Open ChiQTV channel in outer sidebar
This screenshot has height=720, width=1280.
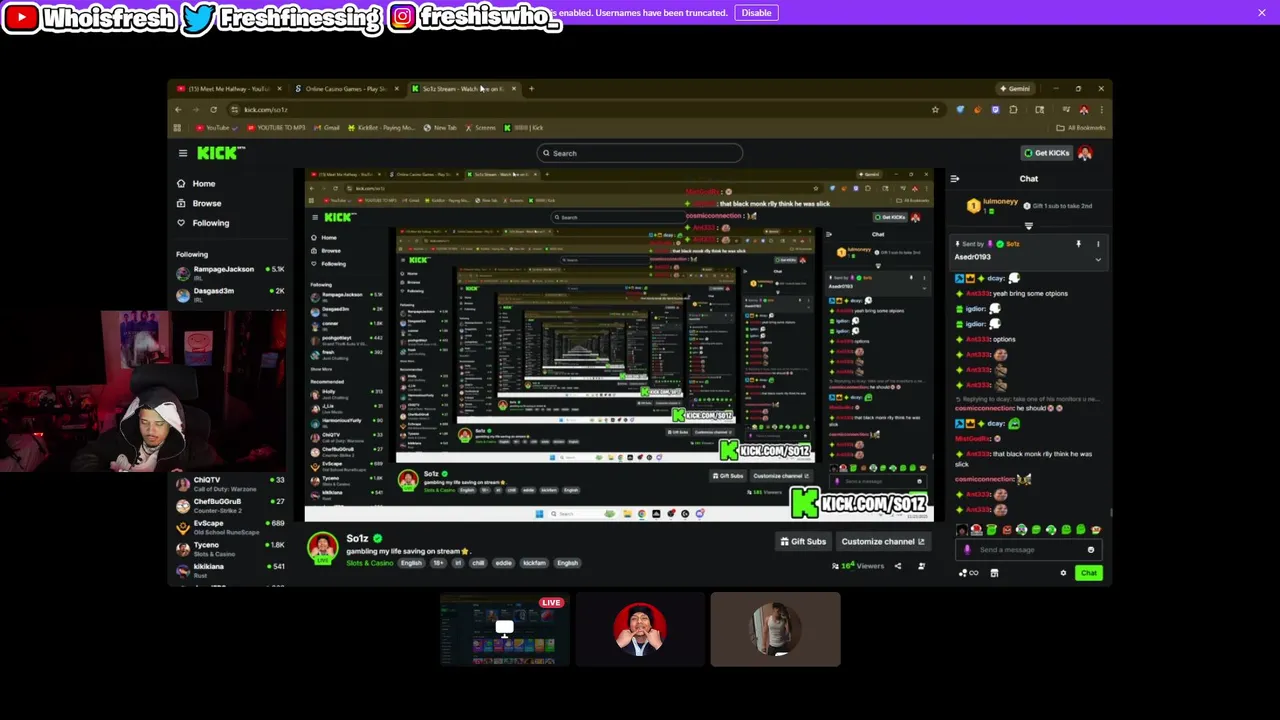[230, 484]
